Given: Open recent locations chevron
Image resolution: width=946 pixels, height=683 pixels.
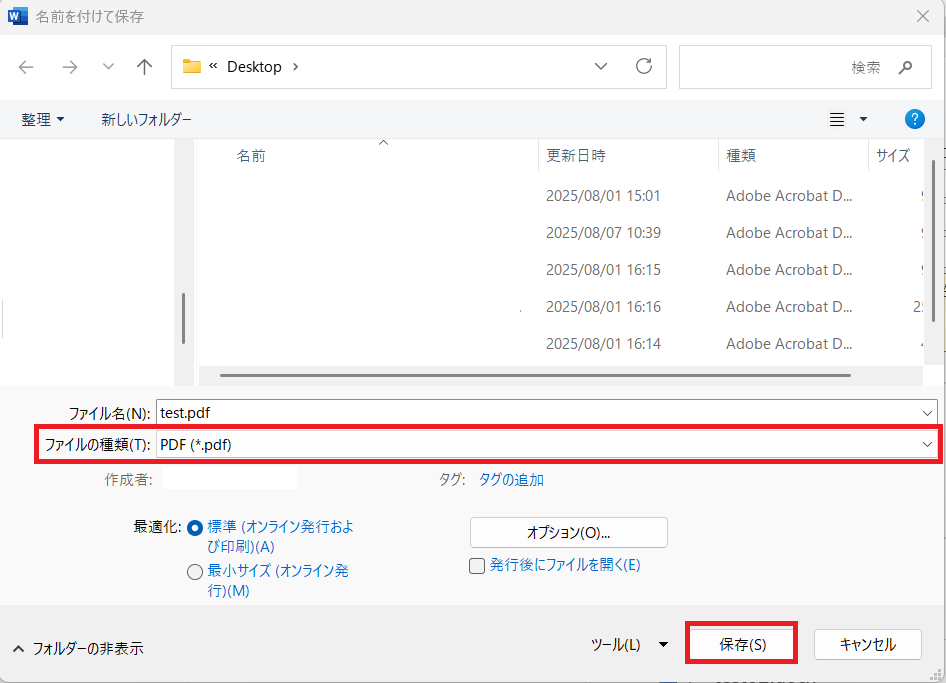Looking at the screenshot, I should click(x=108, y=66).
